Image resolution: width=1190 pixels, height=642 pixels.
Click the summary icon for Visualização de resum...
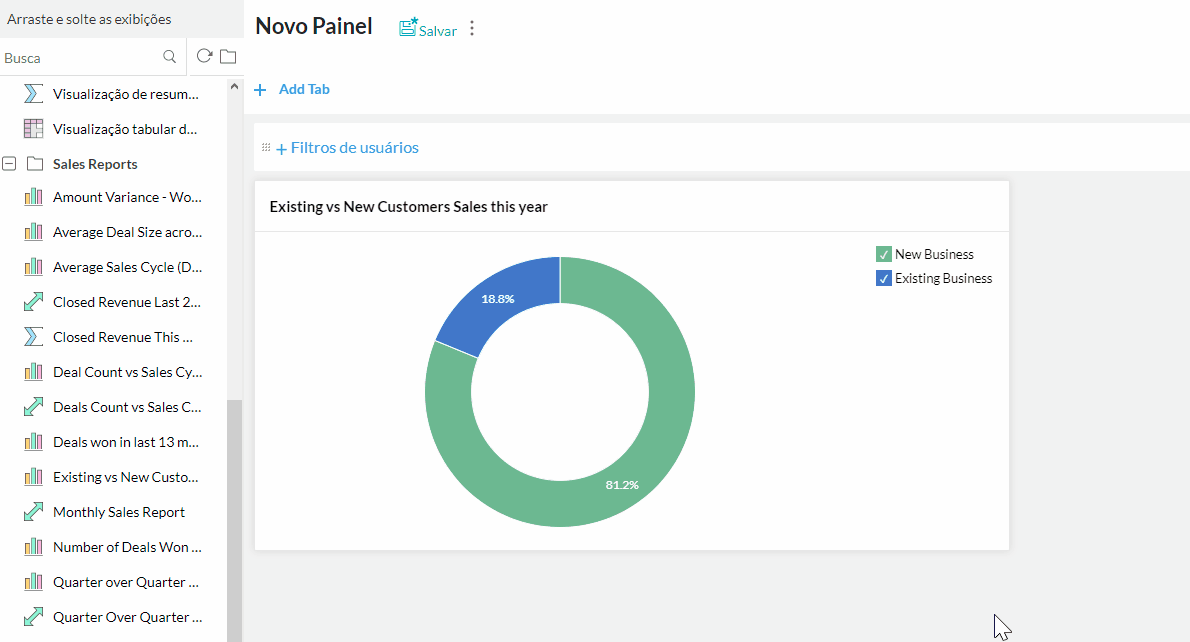(x=33, y=94)
